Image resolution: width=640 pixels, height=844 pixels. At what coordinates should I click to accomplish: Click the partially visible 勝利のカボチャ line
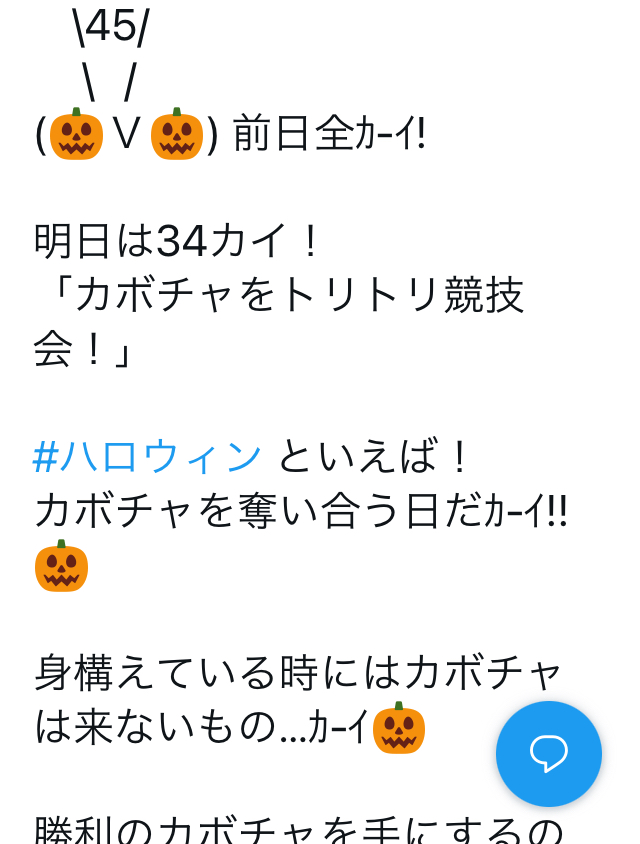point(298,829)
